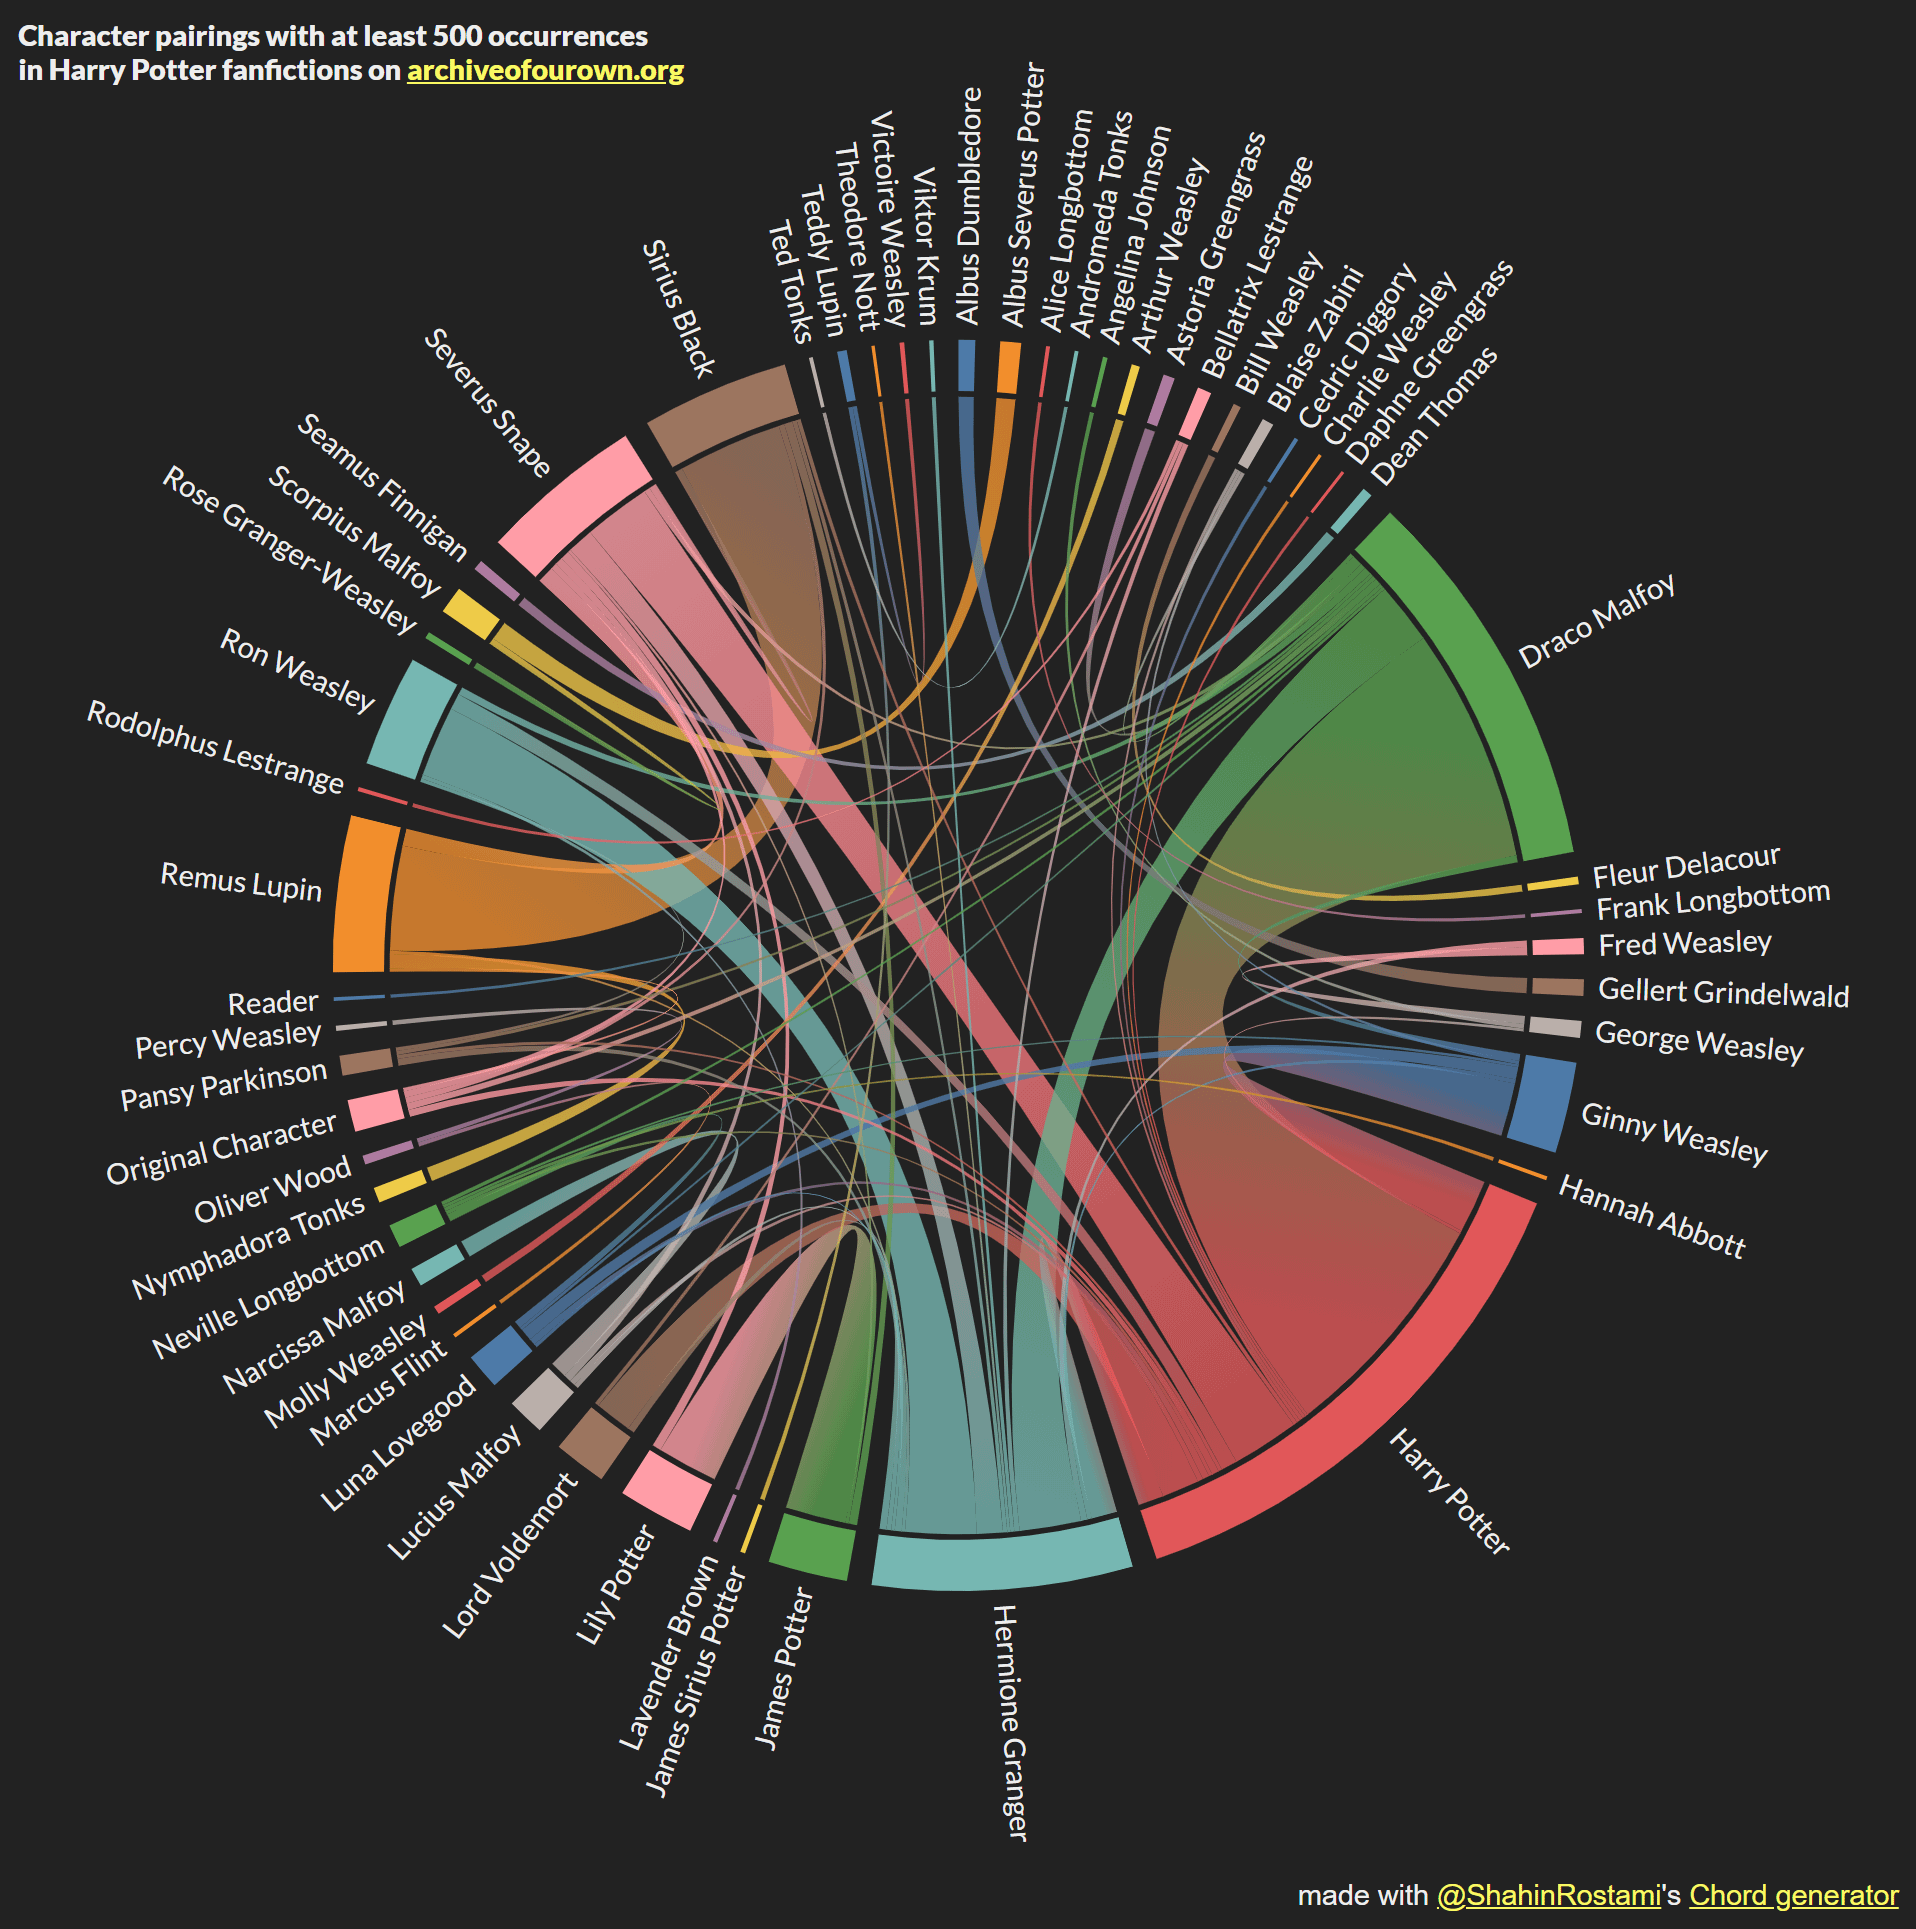Open the @ShahinRostami profile link
1916x1929 pixels.
(1549, 1895)
